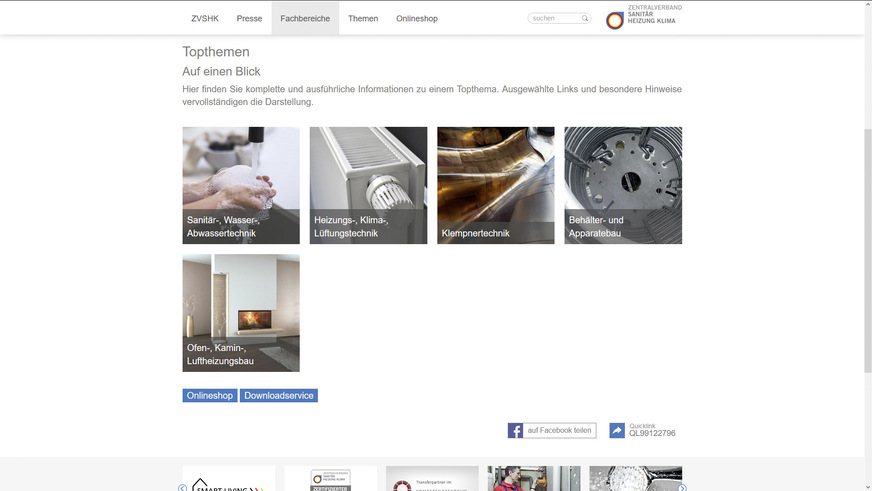
Task: Click the search magnifier icon
Action: pyautogui.click(x=585, y=18)
